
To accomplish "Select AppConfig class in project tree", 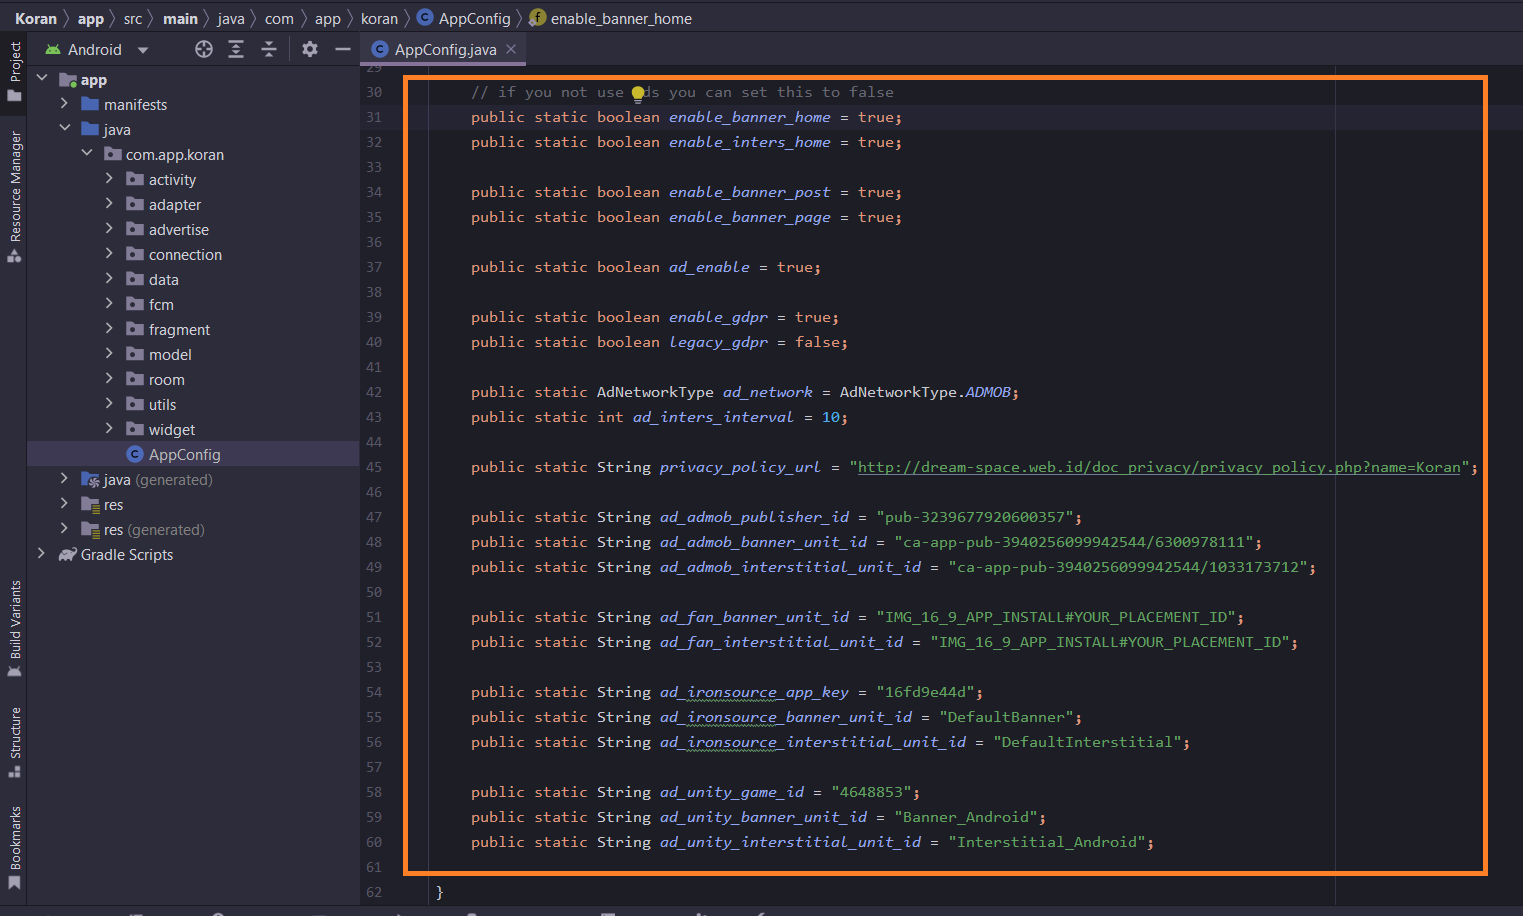I will coord(184,454).
